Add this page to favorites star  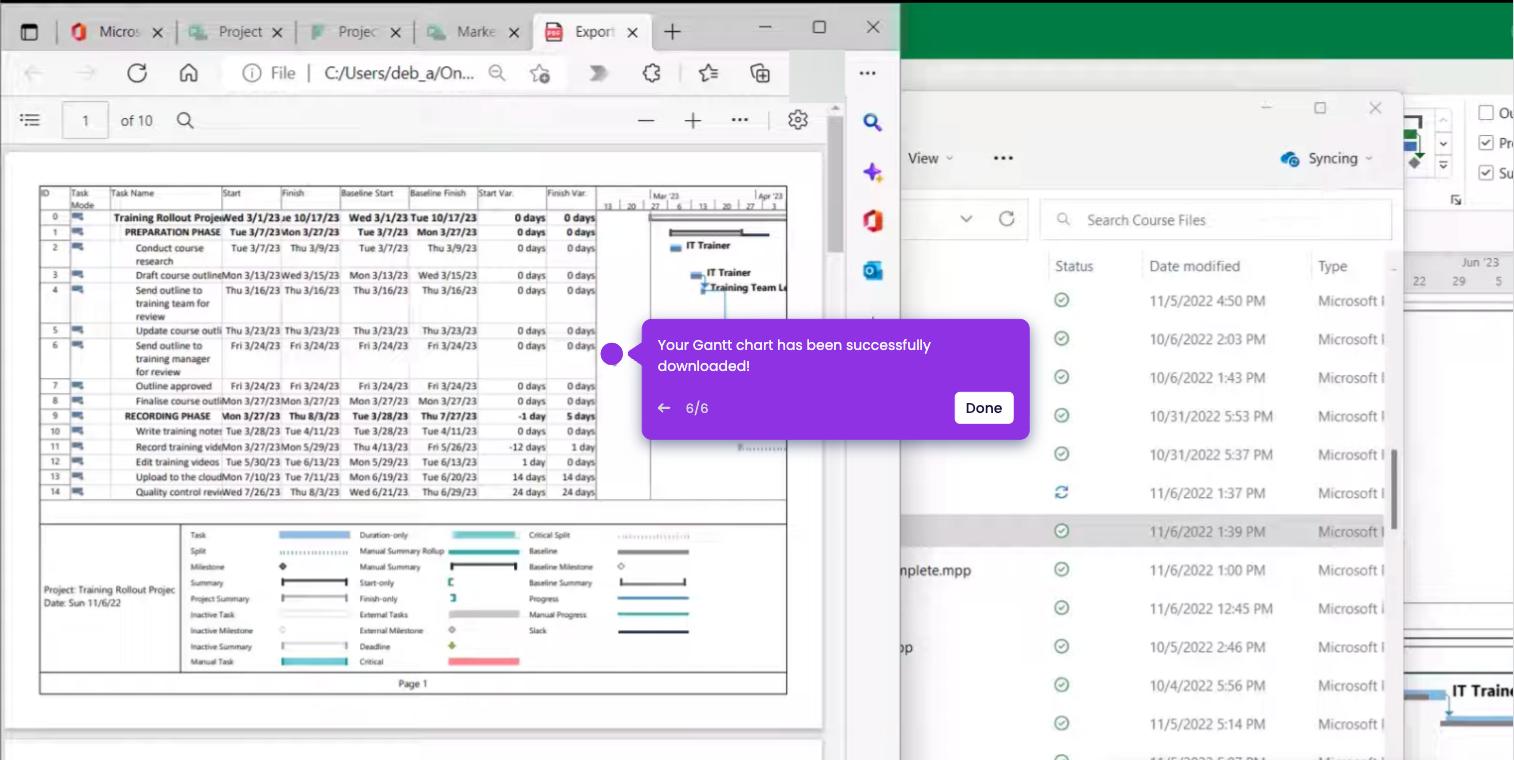coord(540,73)
